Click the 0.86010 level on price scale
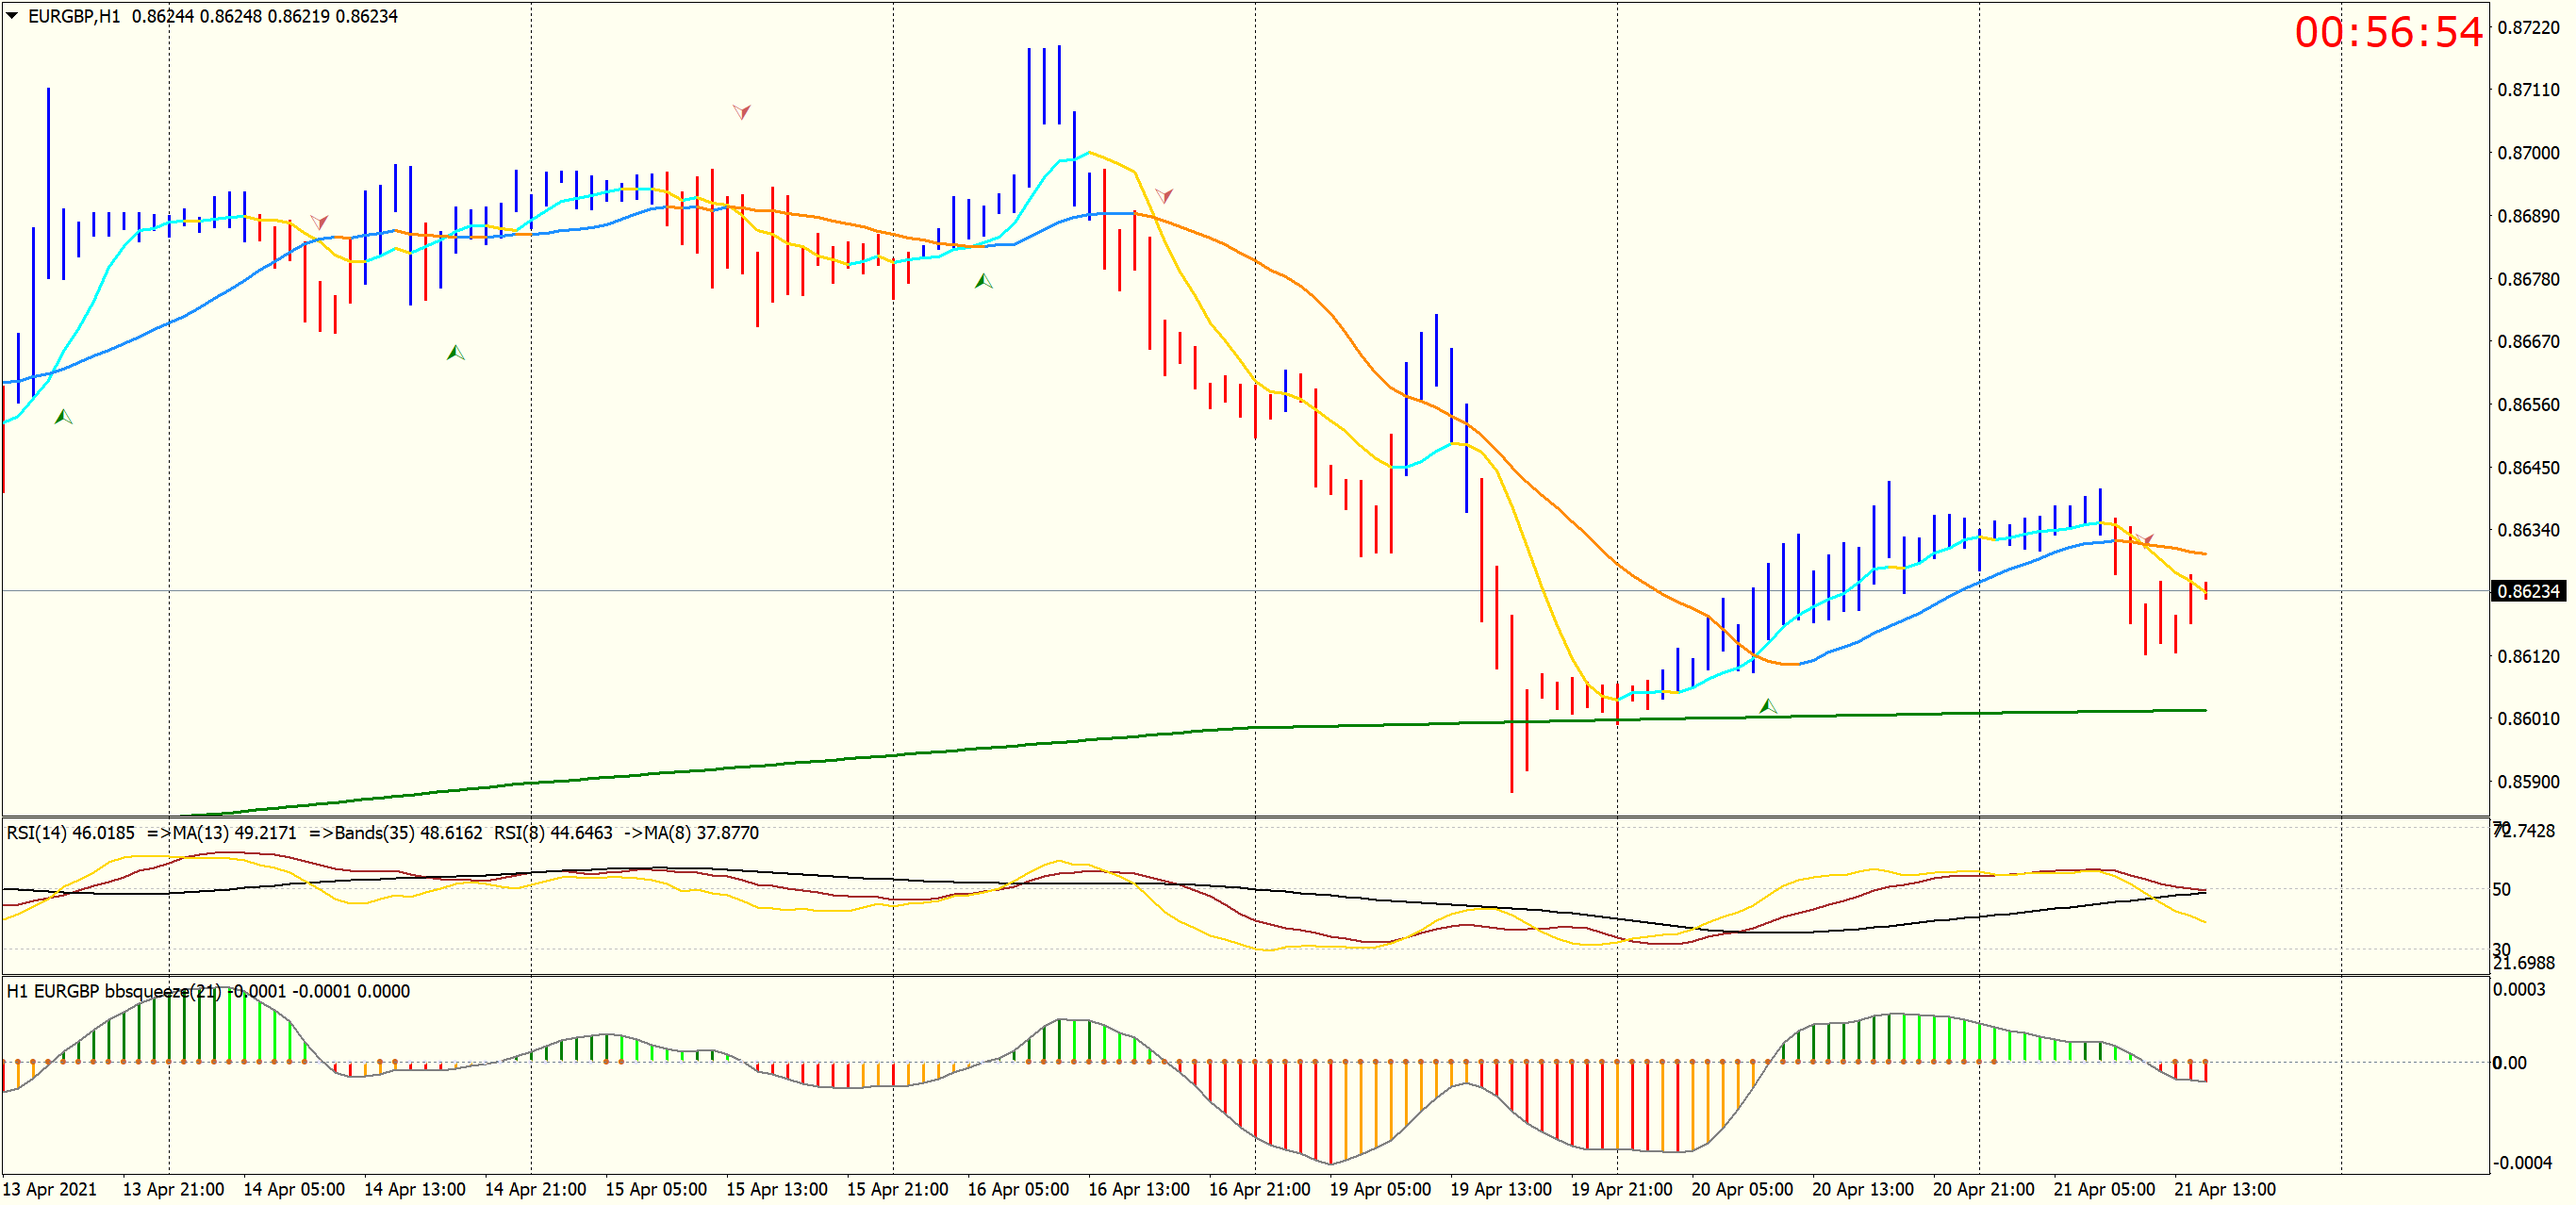 tap(2528, 718)
